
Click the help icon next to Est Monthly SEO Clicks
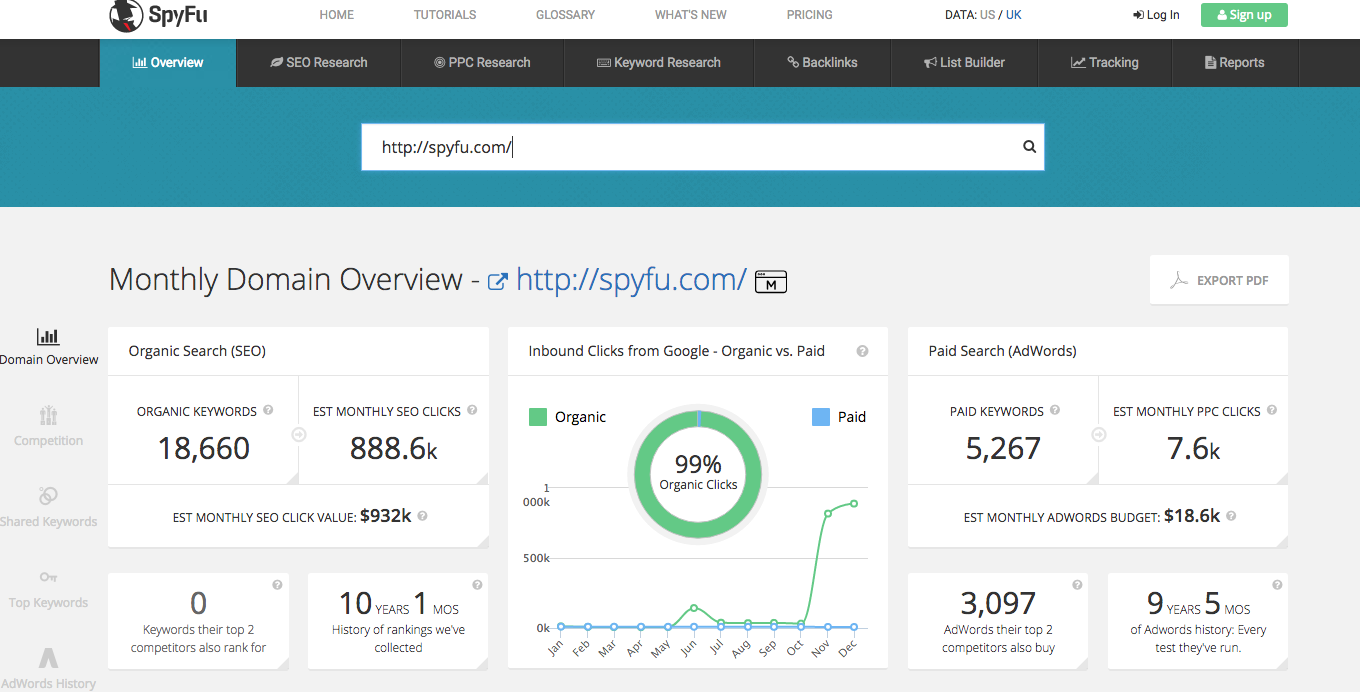click(472, 410)
